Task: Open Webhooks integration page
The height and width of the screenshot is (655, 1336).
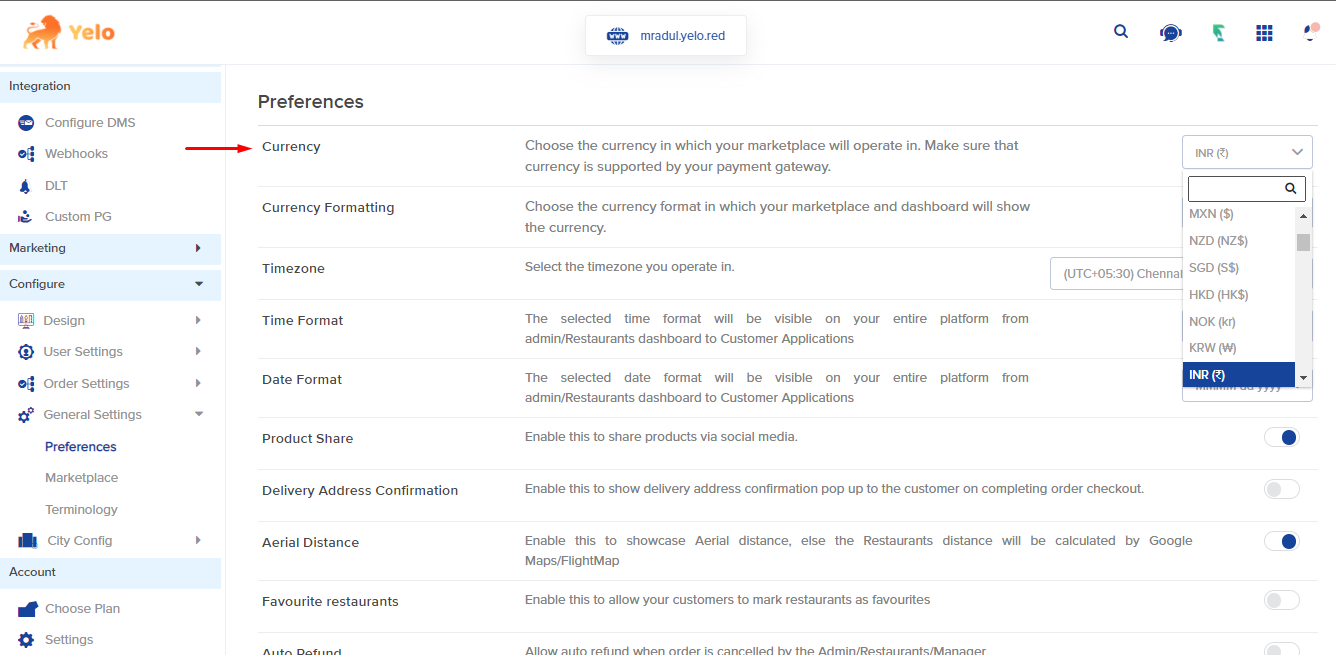Action: coord(76,154)
